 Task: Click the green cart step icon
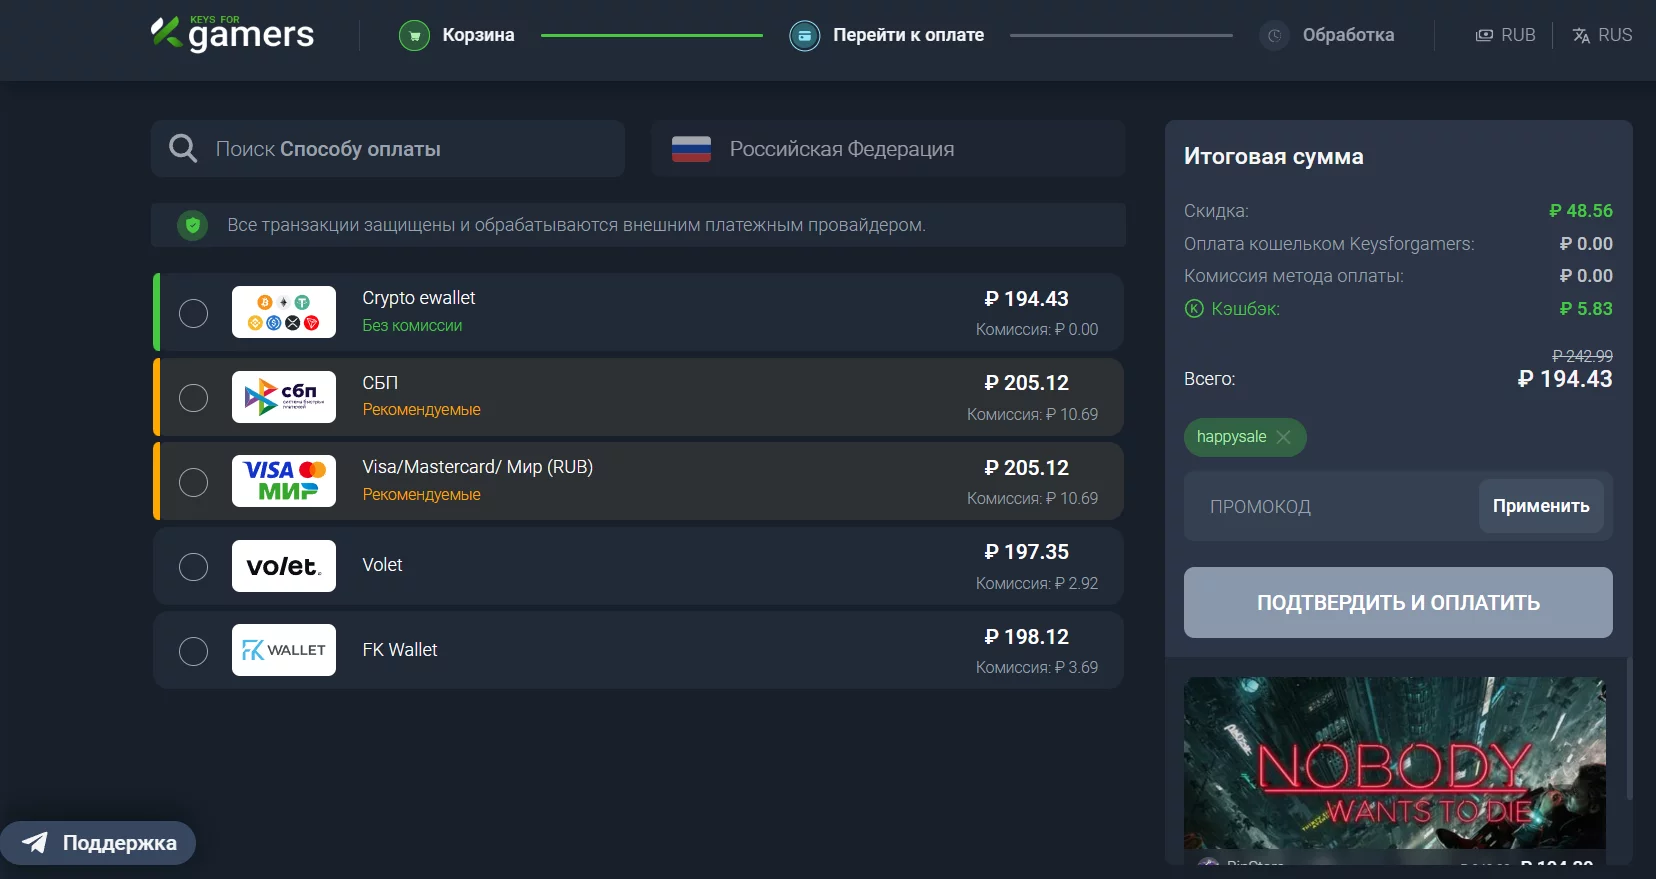[414, 36]
